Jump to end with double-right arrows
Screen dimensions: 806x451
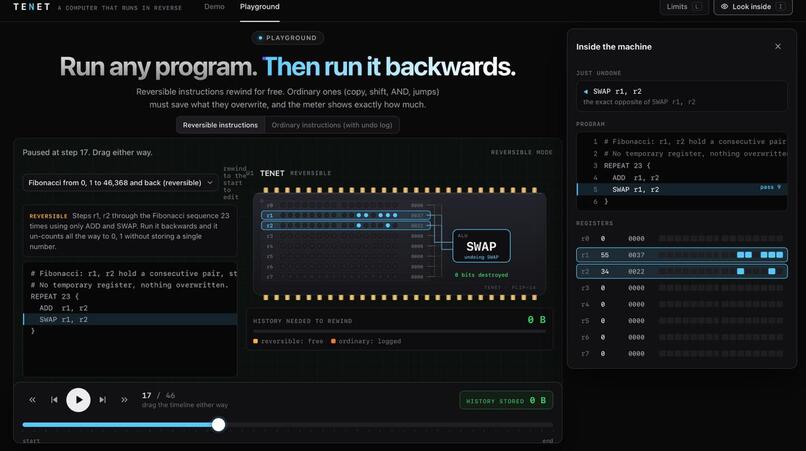point(124,400)
